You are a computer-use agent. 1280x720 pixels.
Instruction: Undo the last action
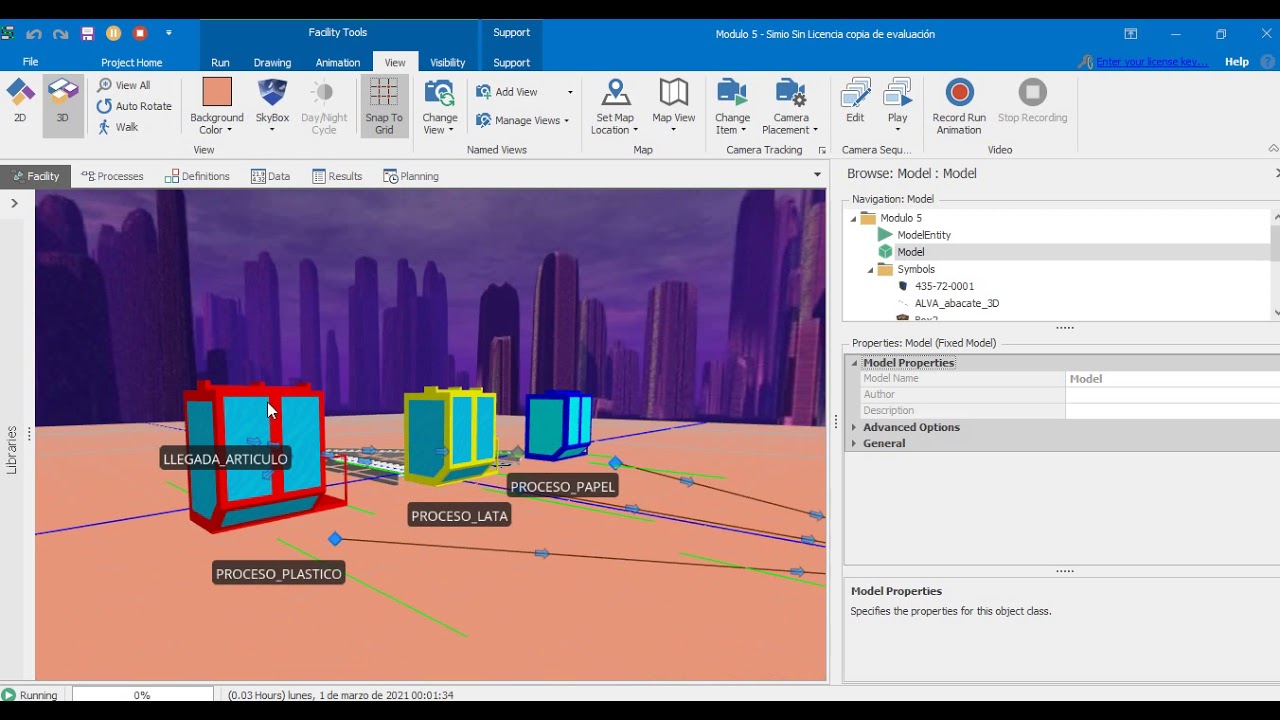(x=34, y=33)
